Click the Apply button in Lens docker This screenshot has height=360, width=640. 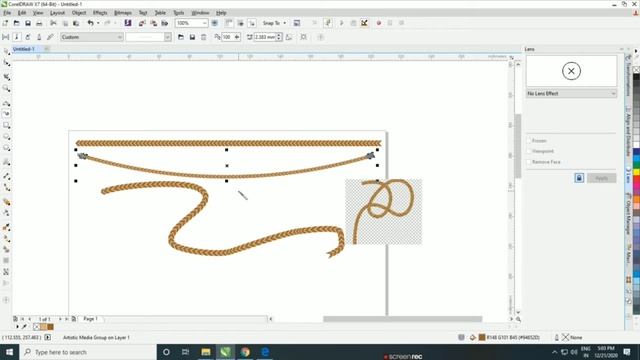click(602, 178)
